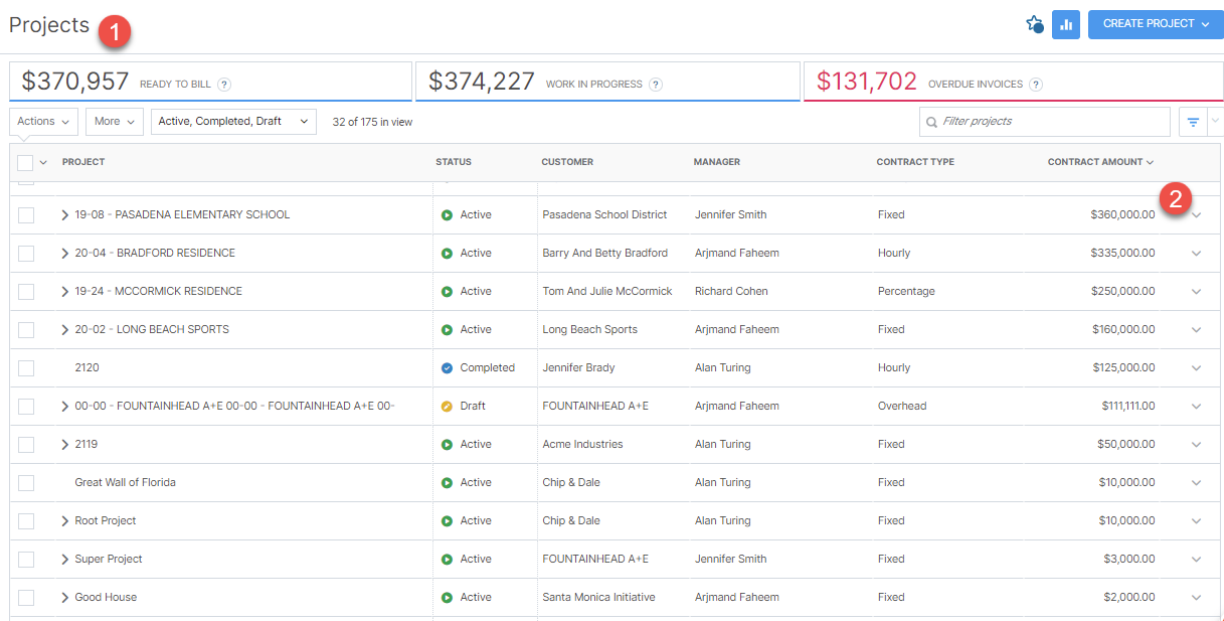This screenshot has width=1224, height=621.
Task: Click the Filter projects search field
Action: 1045,122
